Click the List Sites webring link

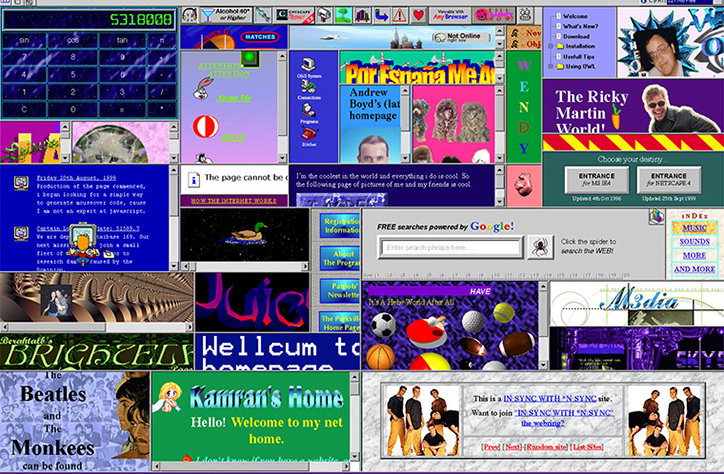coord(587,447)
